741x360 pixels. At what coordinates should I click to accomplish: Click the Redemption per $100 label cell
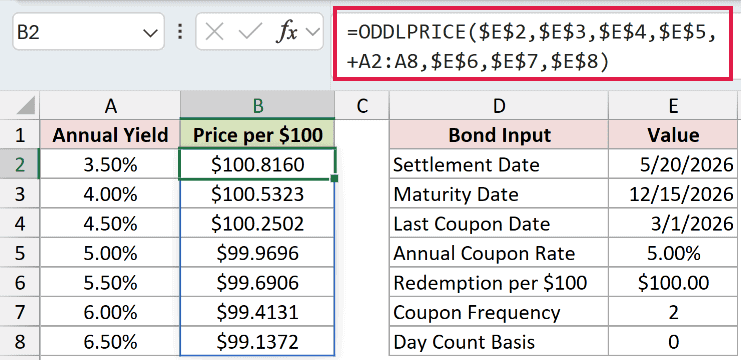click(499, 283)
